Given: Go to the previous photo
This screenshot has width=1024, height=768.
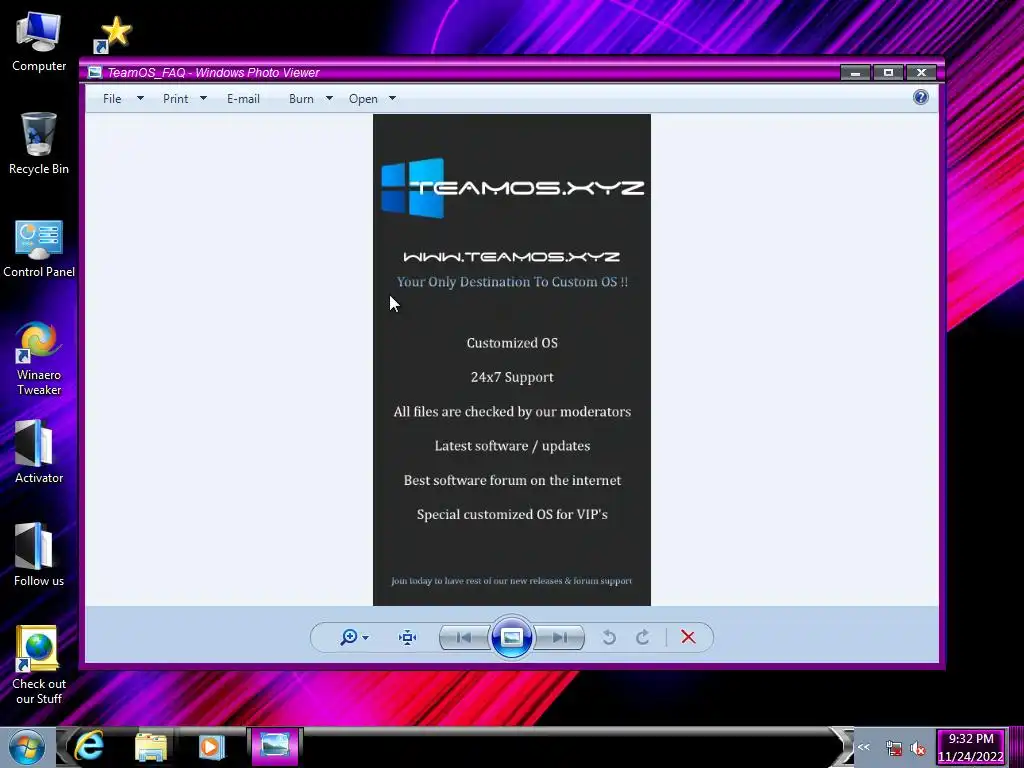Looking at the screenshot, I should (464, 637).
